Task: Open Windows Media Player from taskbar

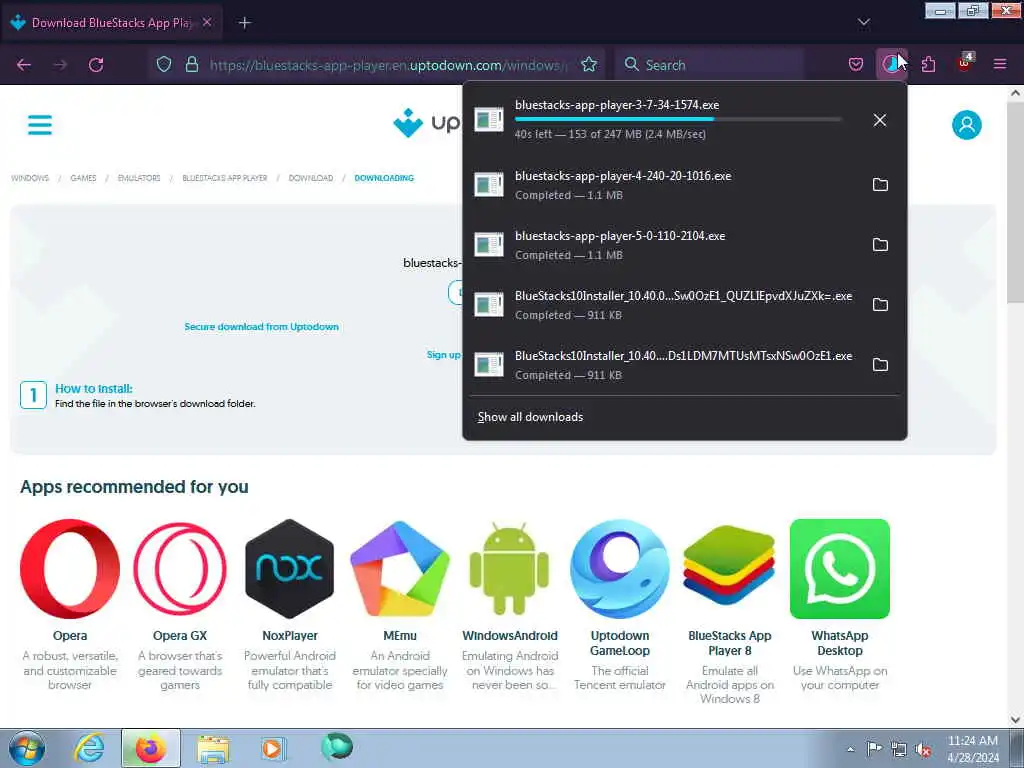Action: 272,748
